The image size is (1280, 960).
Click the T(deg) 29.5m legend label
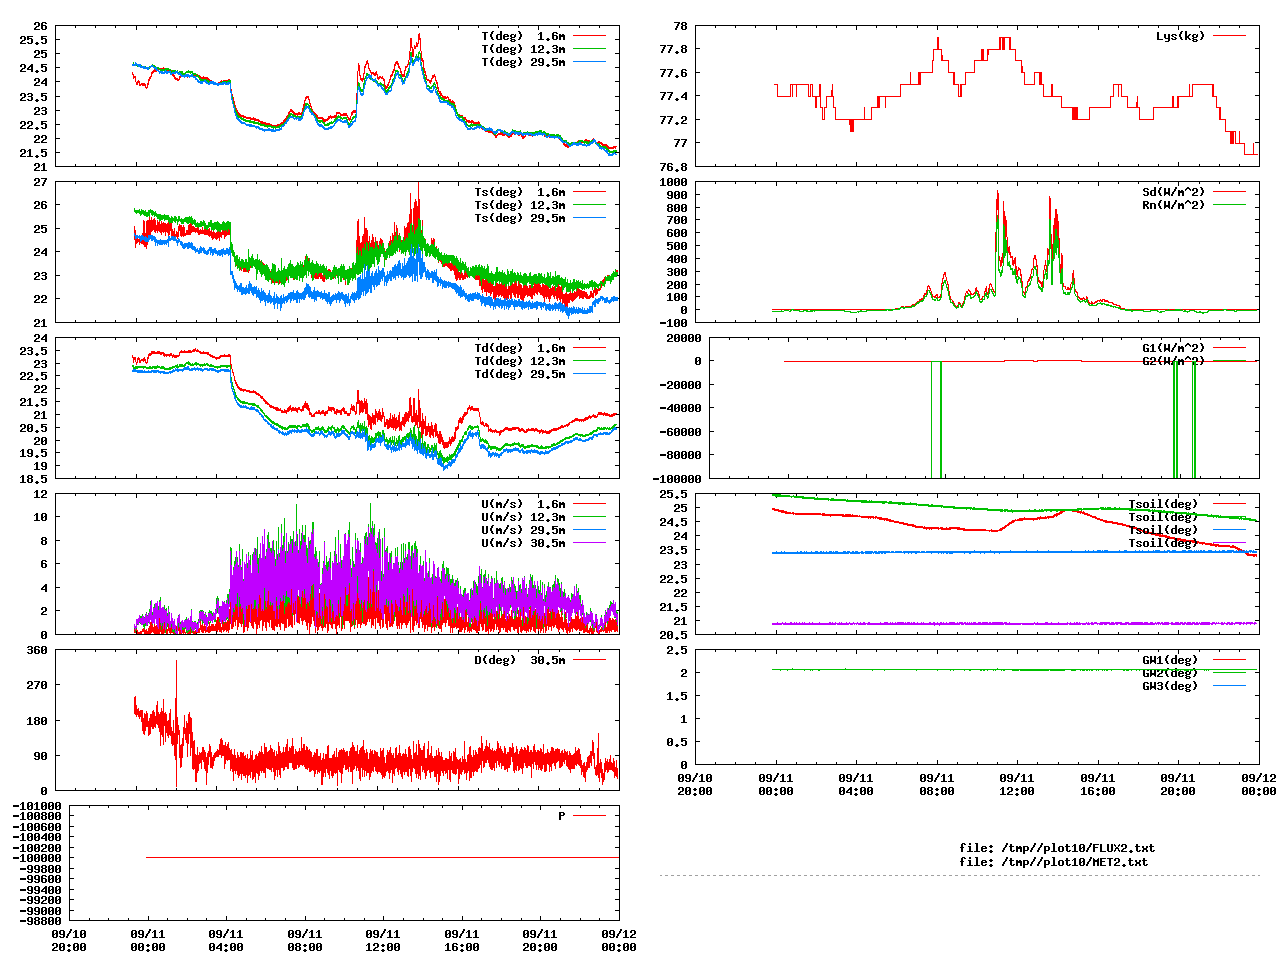tap(523, 62)
